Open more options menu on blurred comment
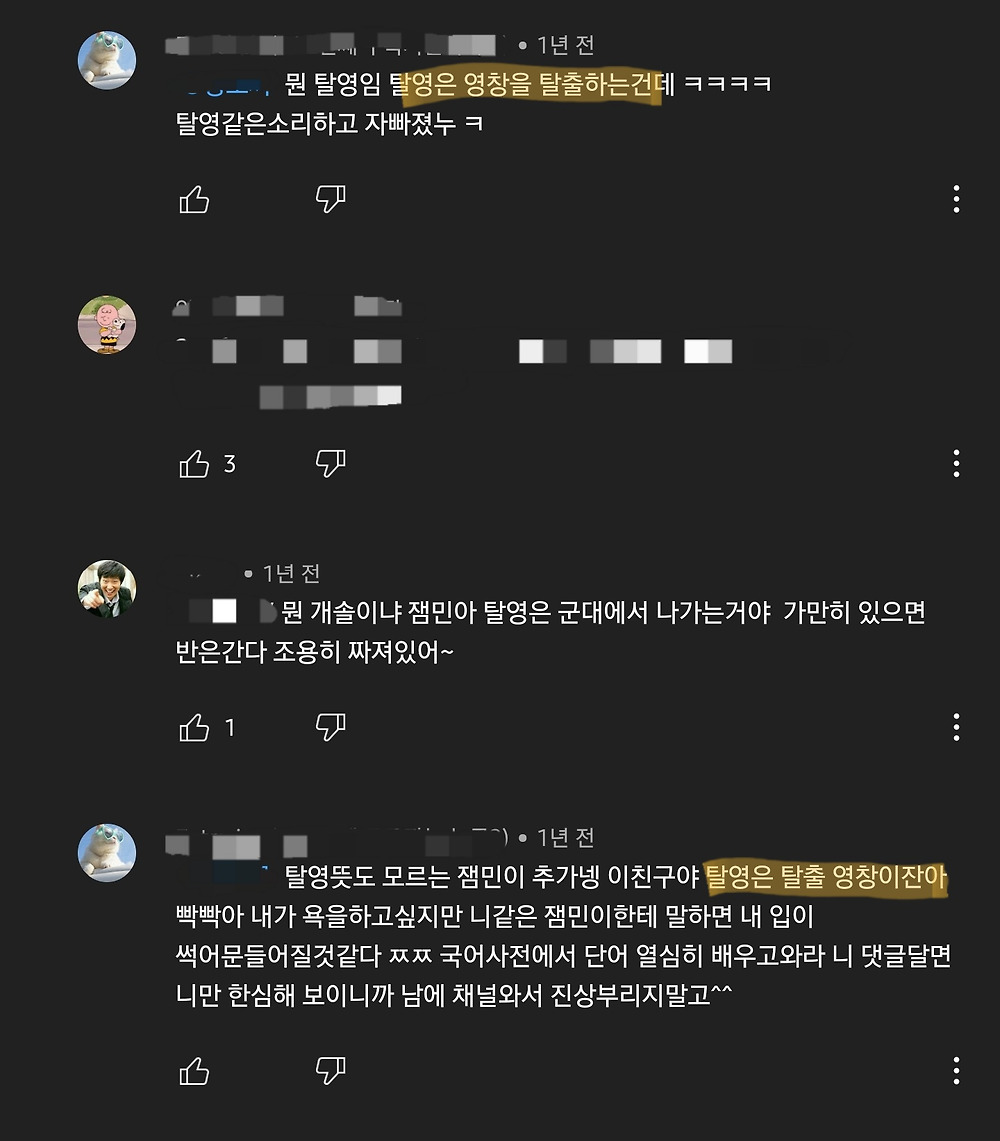 (956, 463)
